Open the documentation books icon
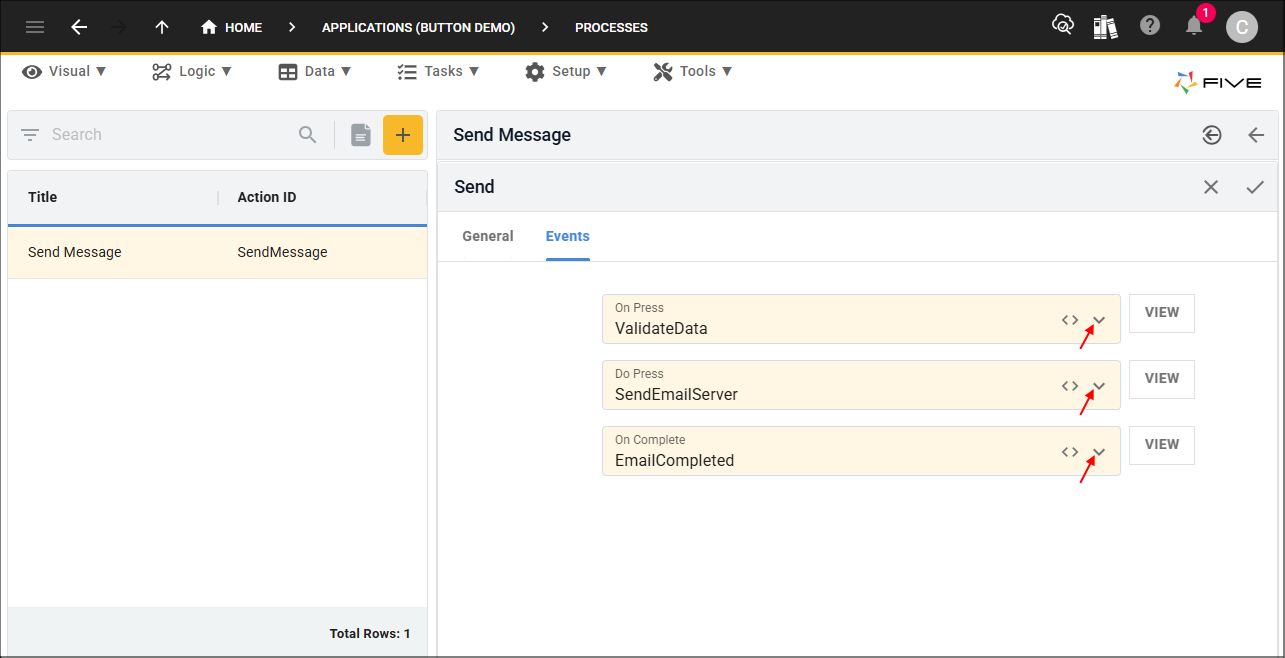Viewport: 1285px width, 658px height. (1106, 27)
